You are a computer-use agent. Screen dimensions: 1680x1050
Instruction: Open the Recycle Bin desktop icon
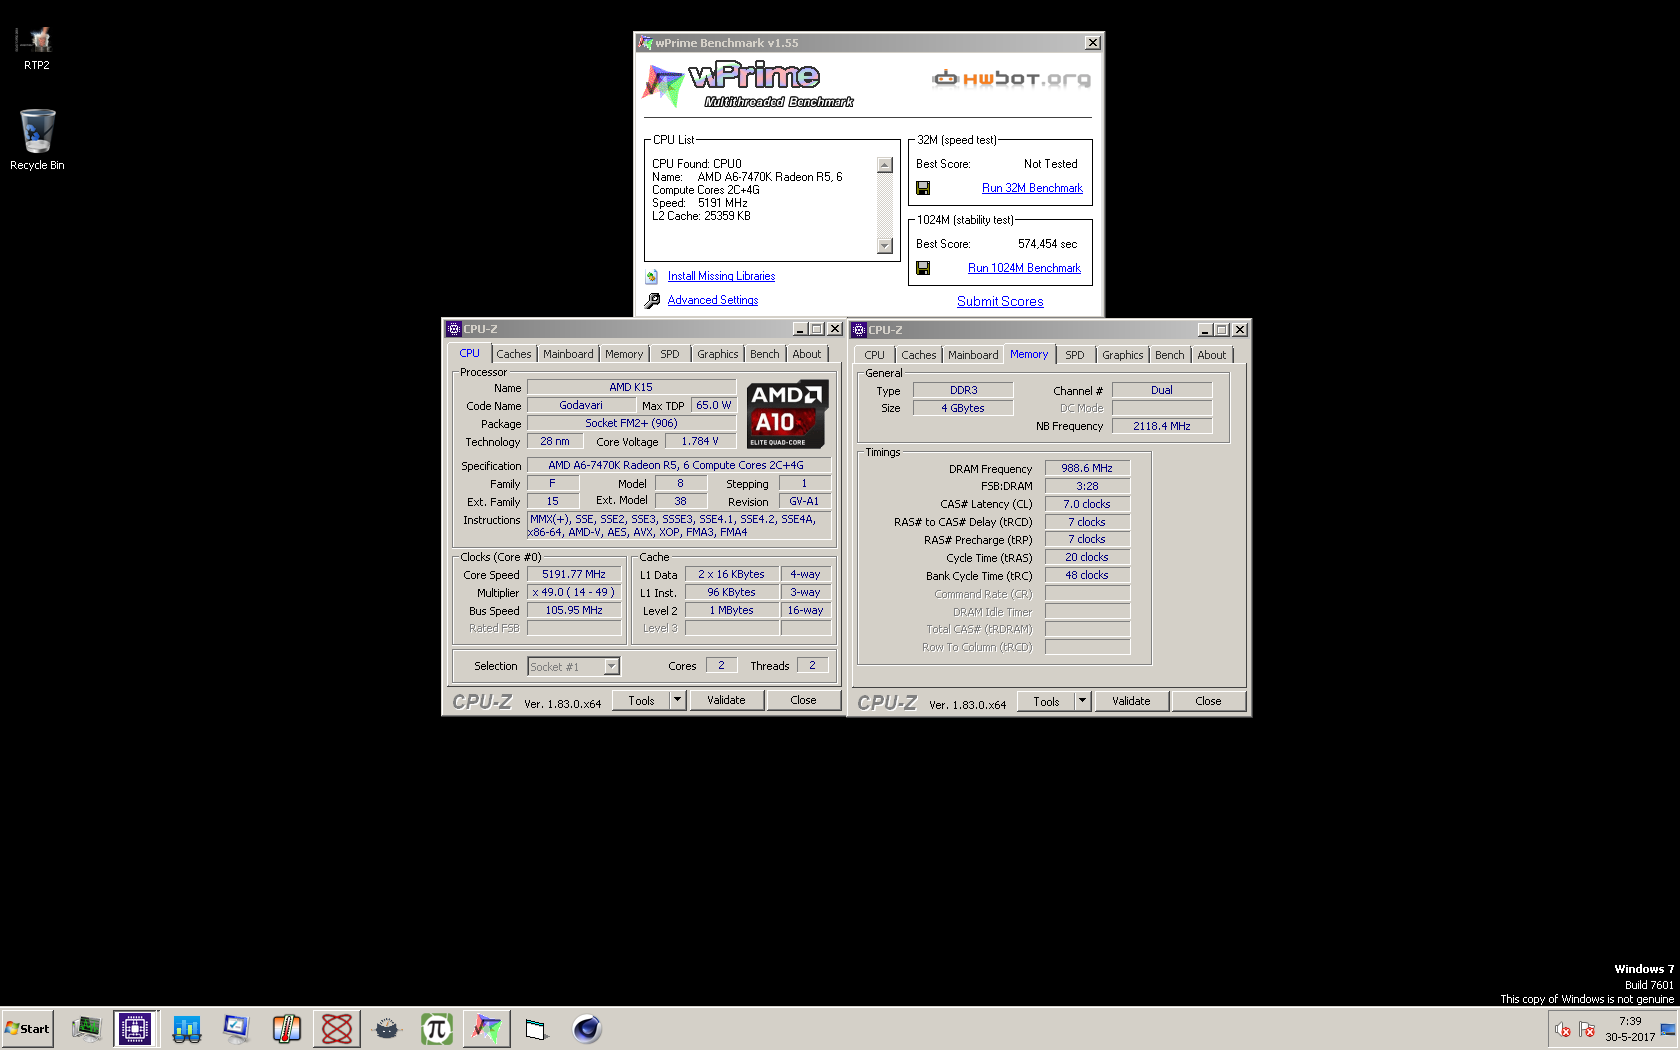[x=37, y=140]
